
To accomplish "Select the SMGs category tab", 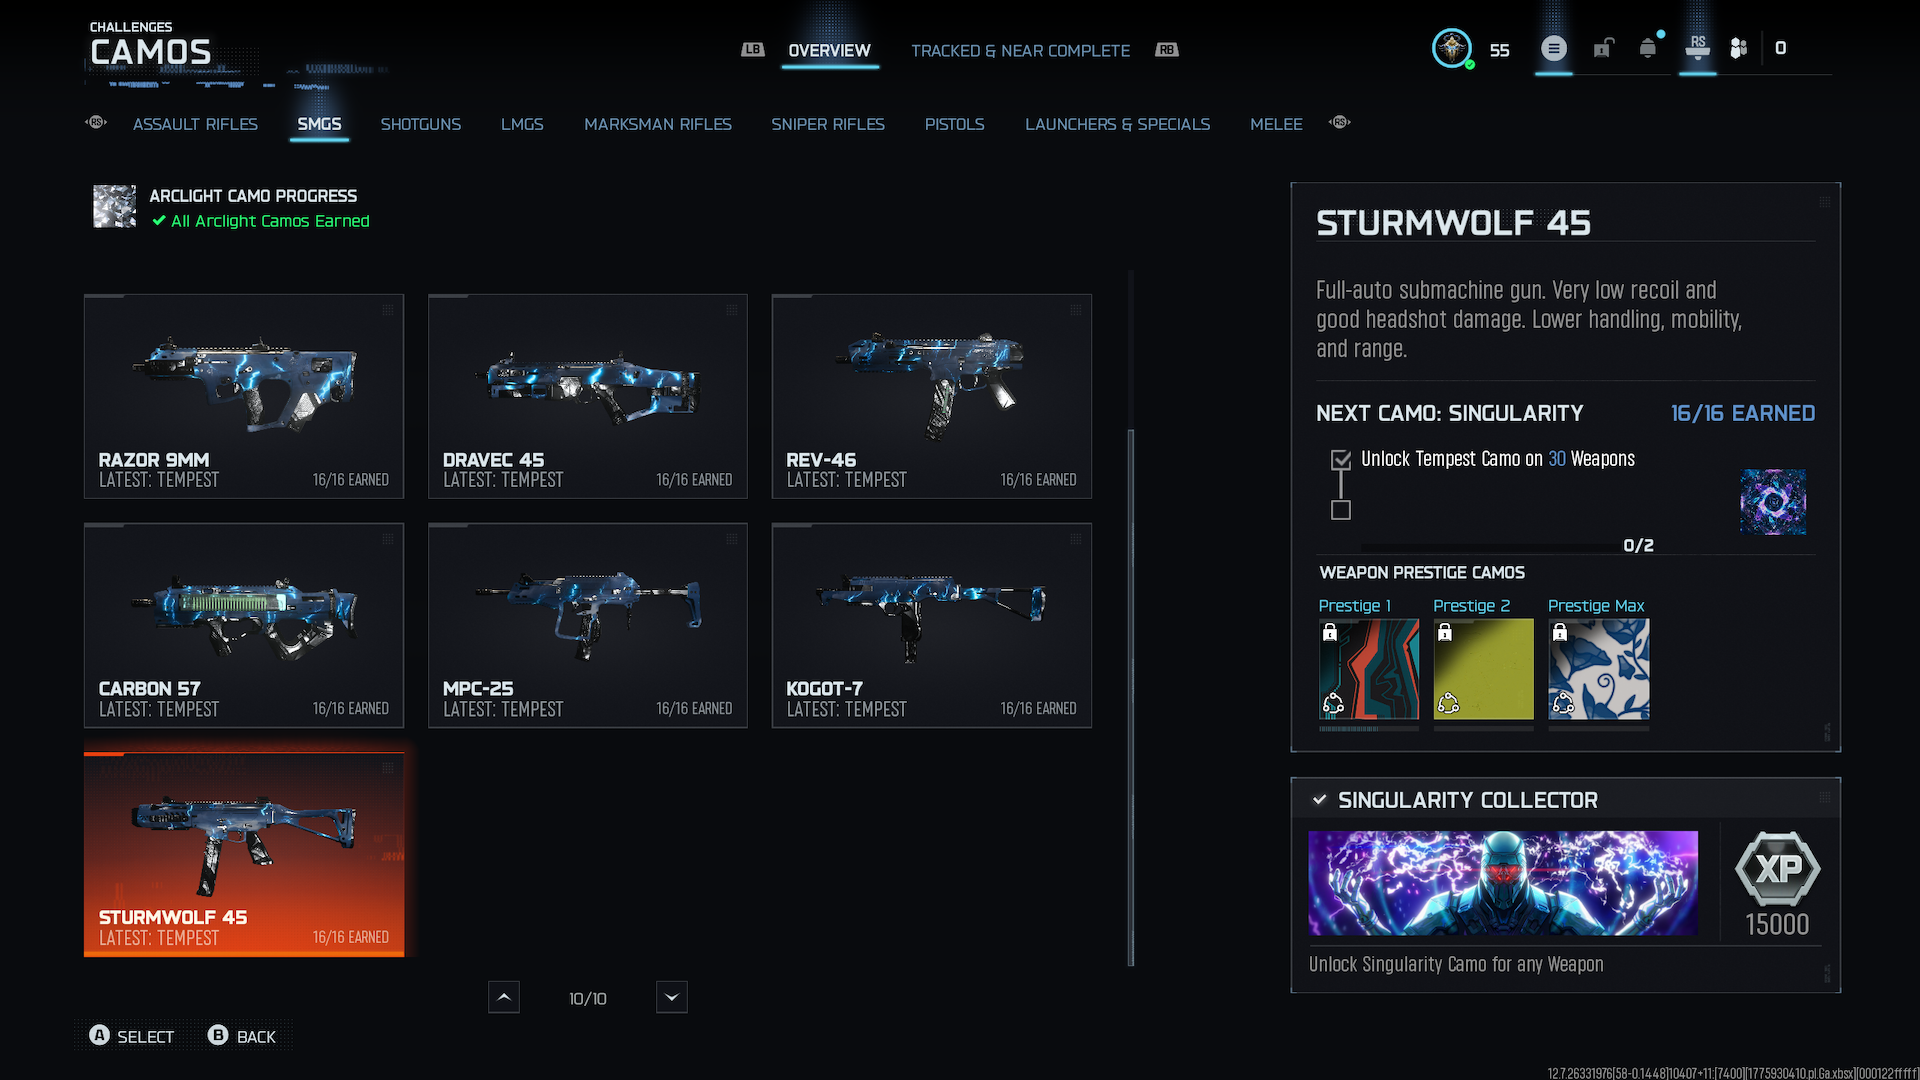I will tap(319, 124).
